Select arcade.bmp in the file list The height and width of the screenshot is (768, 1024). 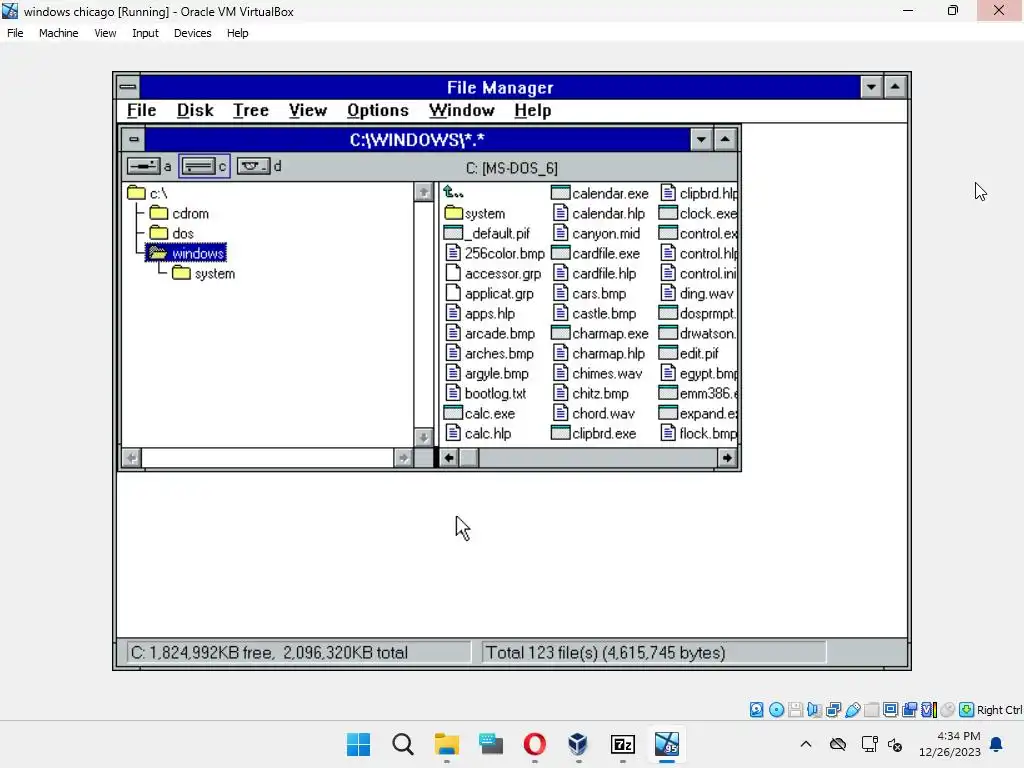(490, 334)
